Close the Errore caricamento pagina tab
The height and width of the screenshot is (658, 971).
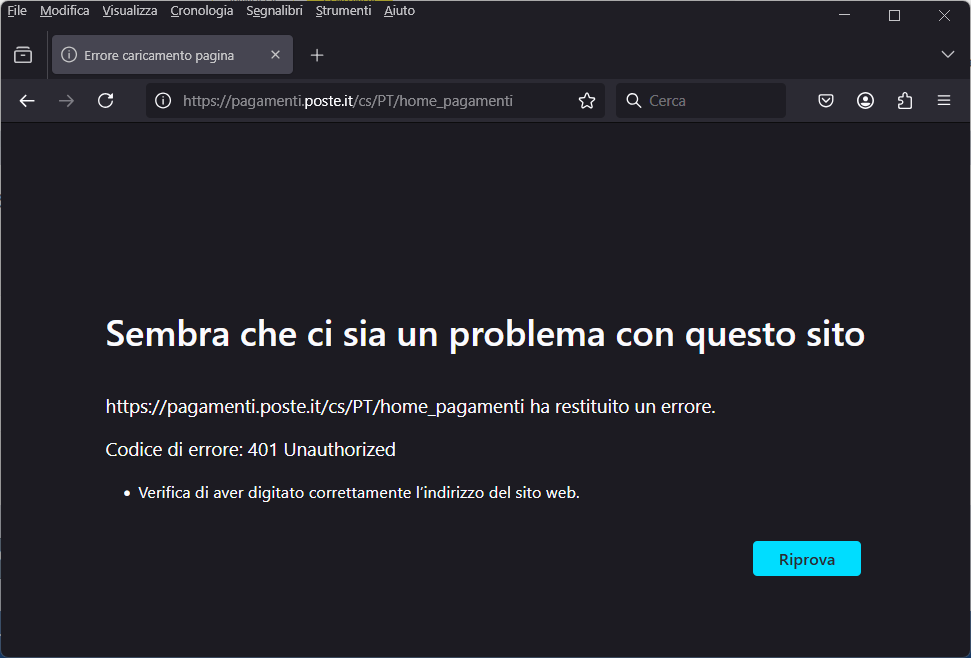click(276, 55)
